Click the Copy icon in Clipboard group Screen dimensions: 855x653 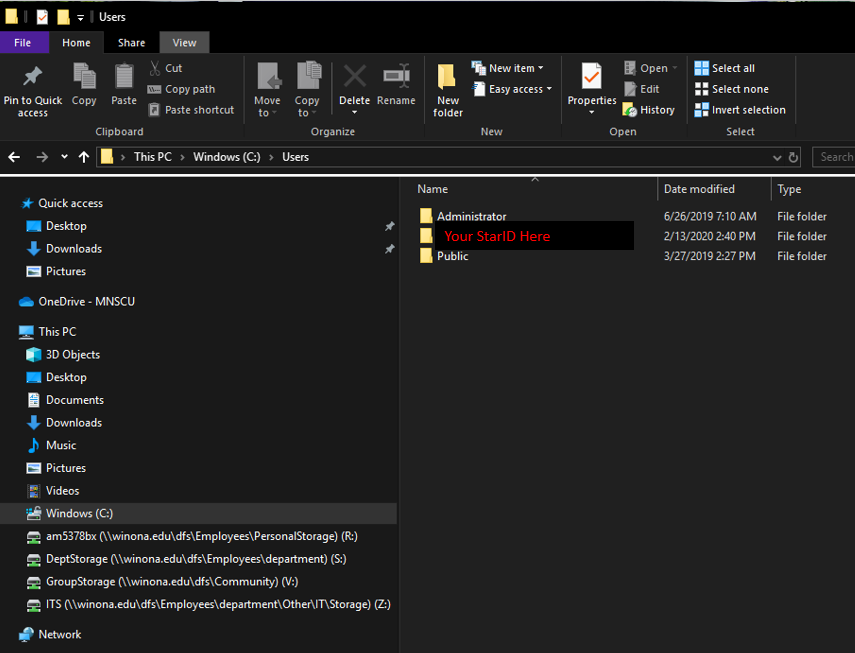[84, 77]
